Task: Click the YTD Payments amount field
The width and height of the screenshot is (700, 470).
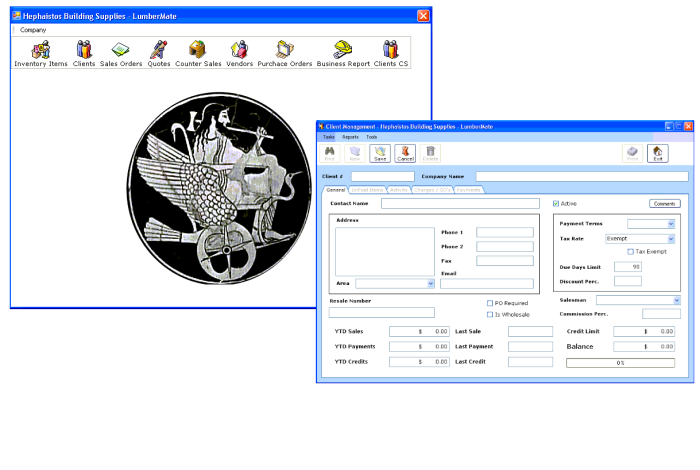Action: (x=419, y=347)
